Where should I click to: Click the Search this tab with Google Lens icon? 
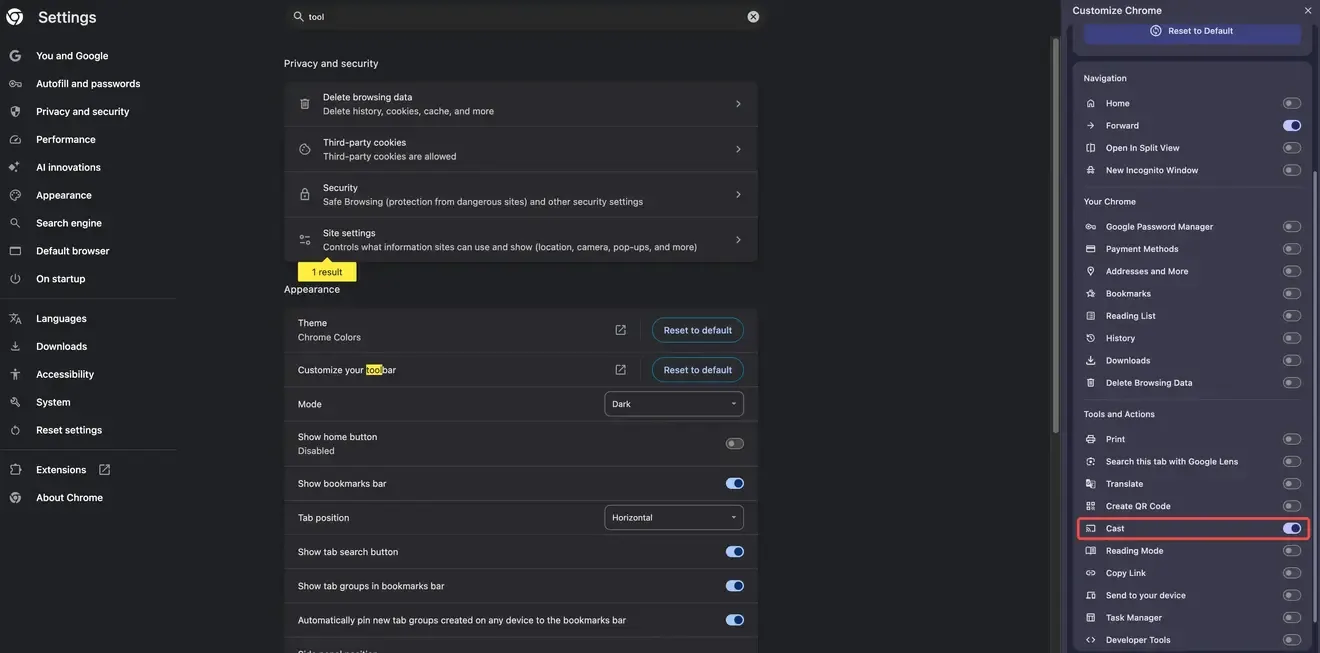tap(1091, 462)
